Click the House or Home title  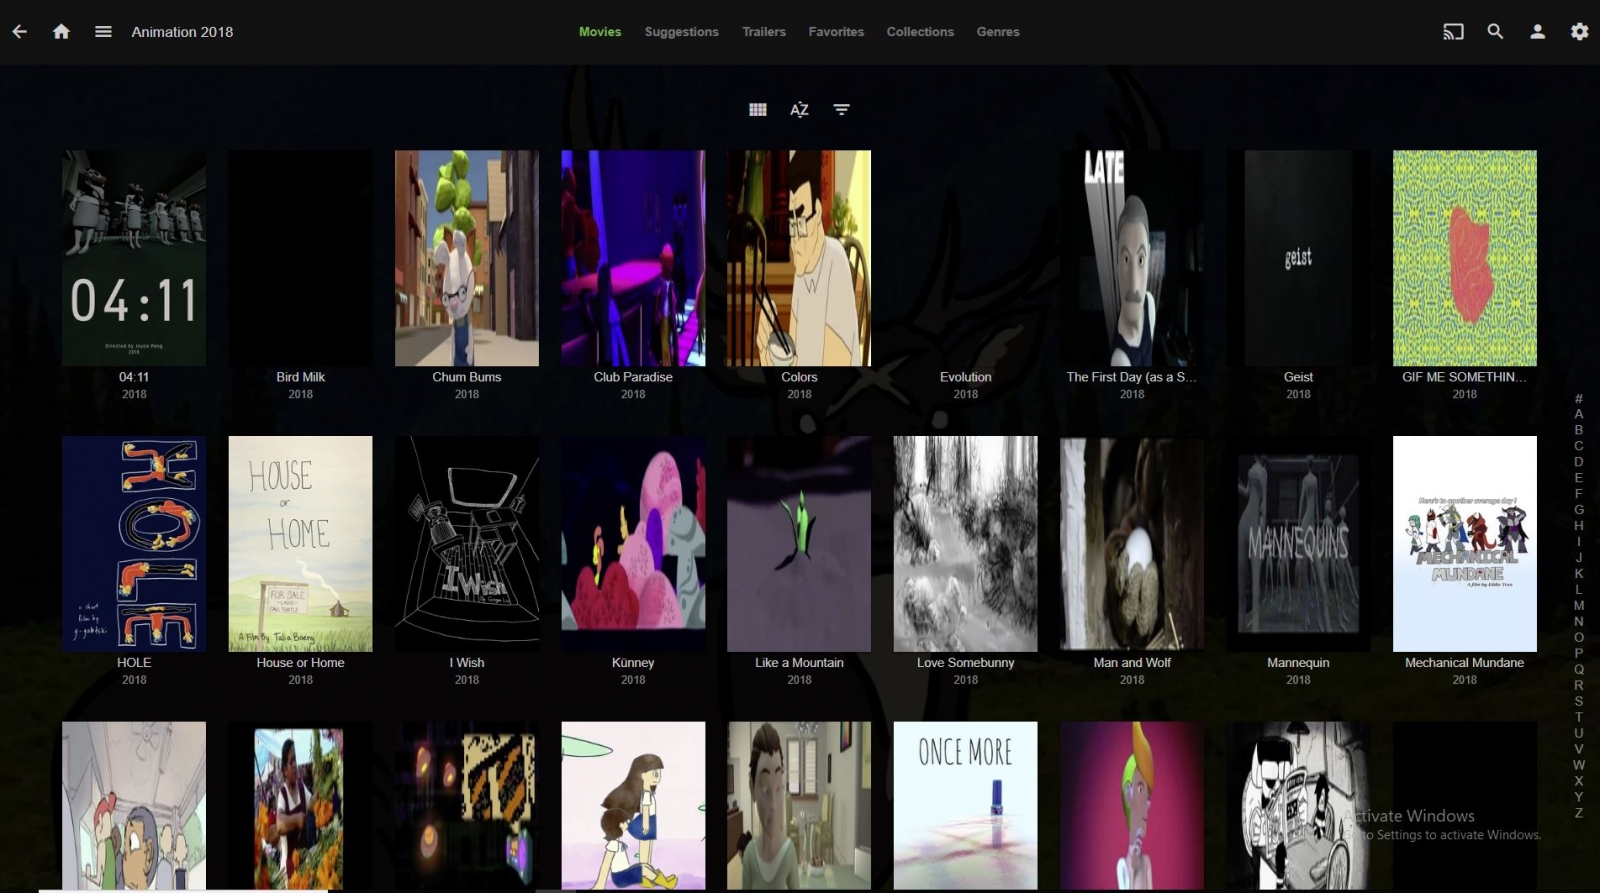point(300,663)
